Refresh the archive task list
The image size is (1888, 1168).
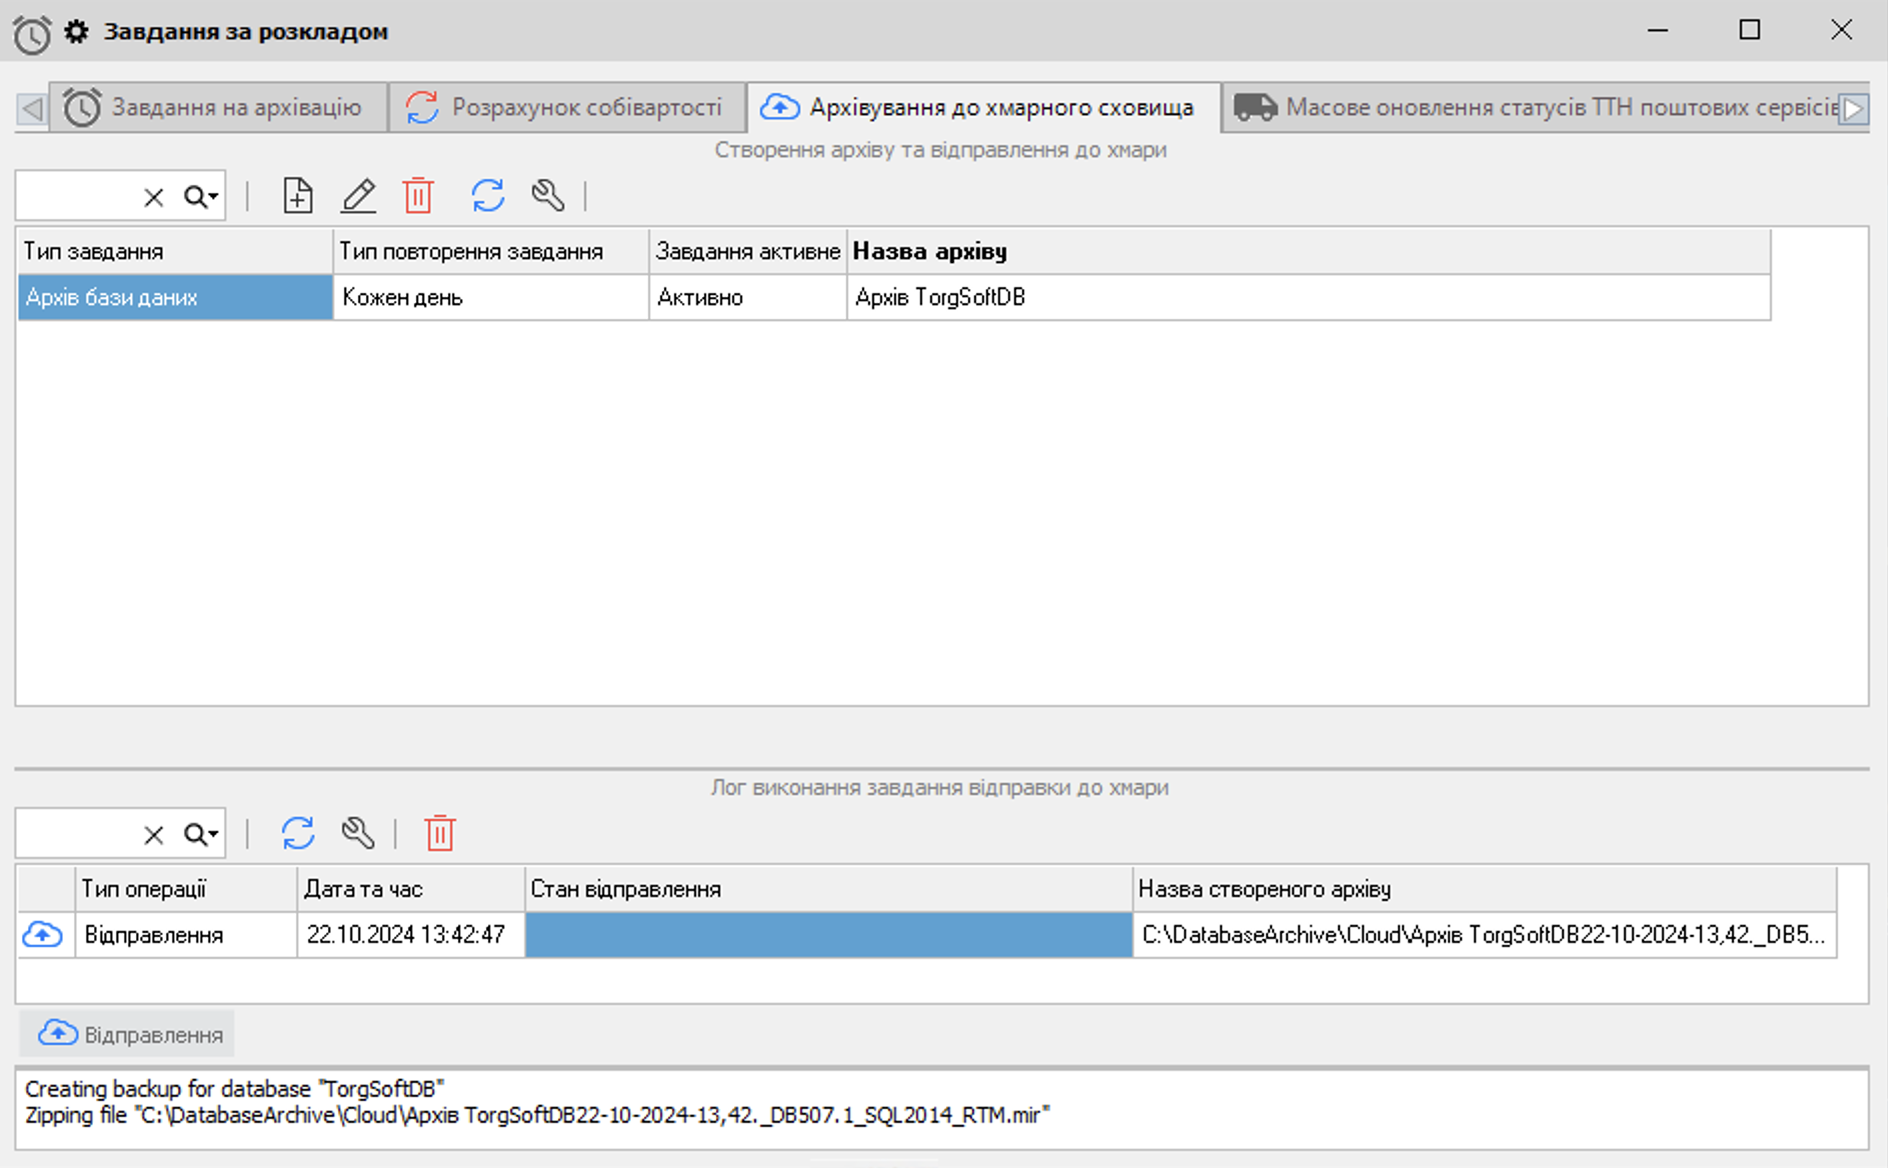(488, 196)
